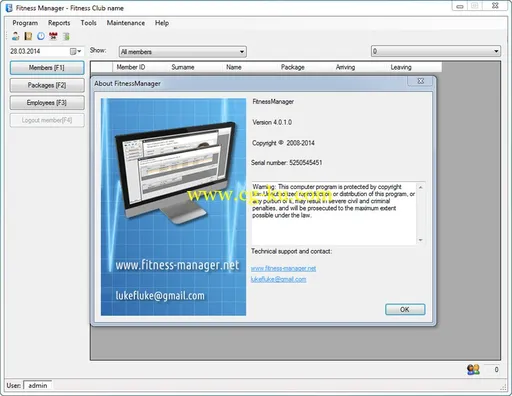Viewport: 512px width, 396px height.
Task: Click the Arriving column header
Action: point(345,67)
